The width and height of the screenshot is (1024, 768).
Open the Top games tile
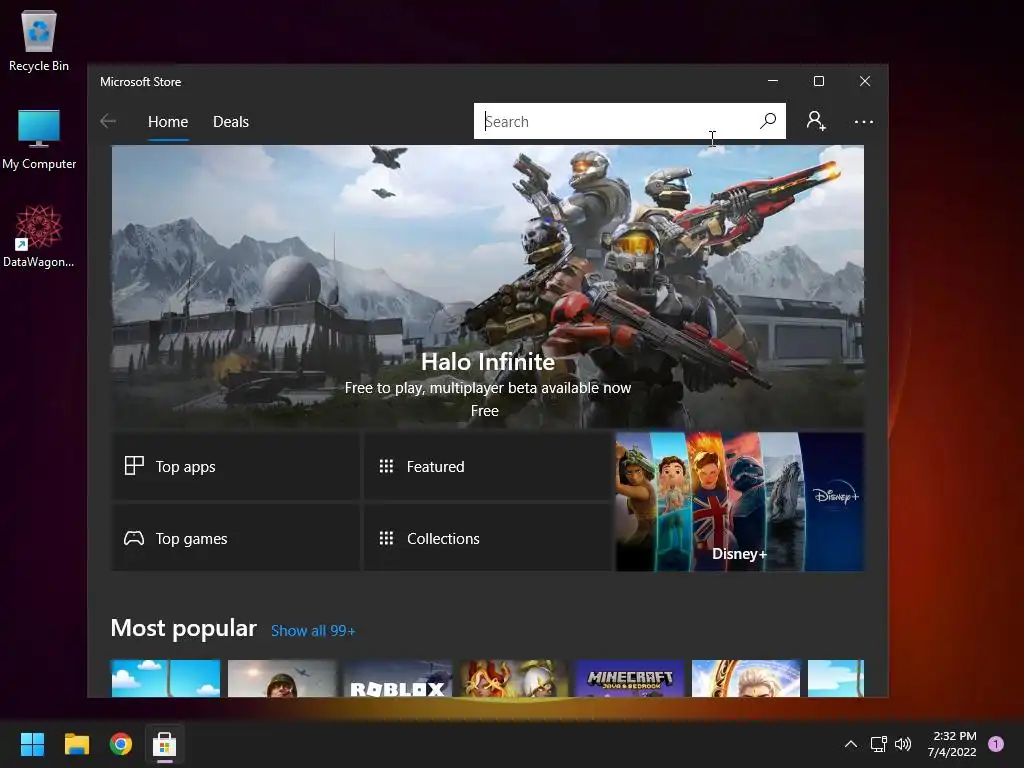click(x=236, y=538)
